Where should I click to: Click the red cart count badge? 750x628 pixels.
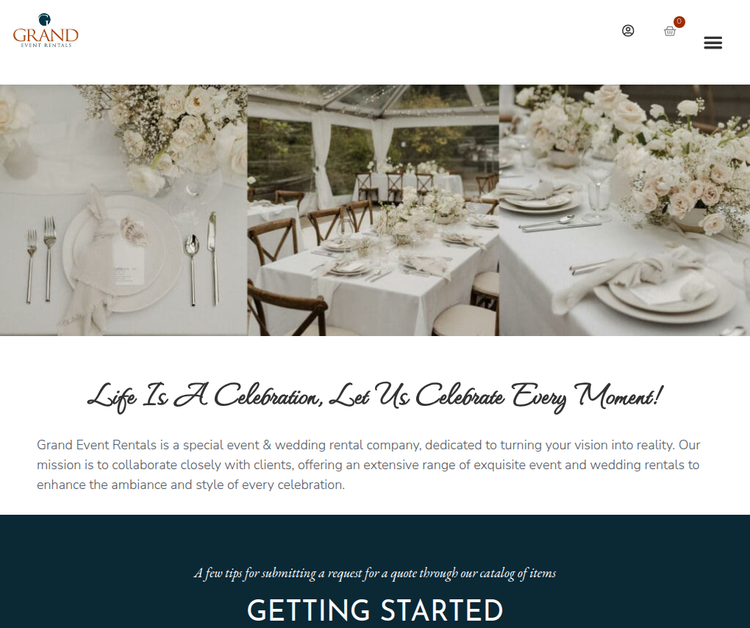[x=679, y=22]
